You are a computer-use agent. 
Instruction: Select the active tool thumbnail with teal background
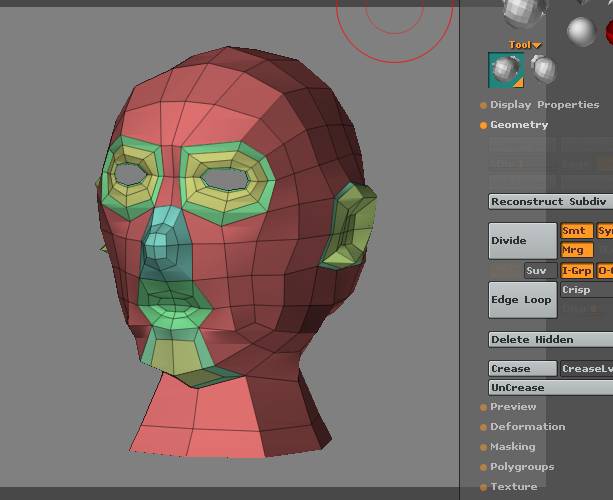[x=506, y=70]
